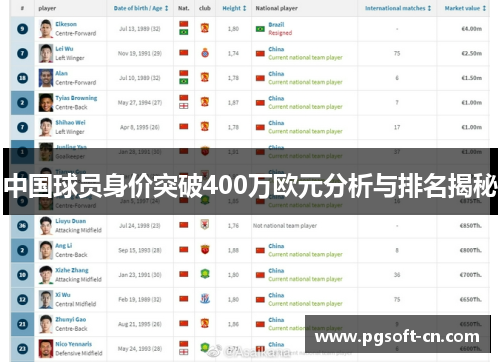Click Nico Yennaris's player portrait thumbnail
The image size is (500, 362).
click(46, 349)
